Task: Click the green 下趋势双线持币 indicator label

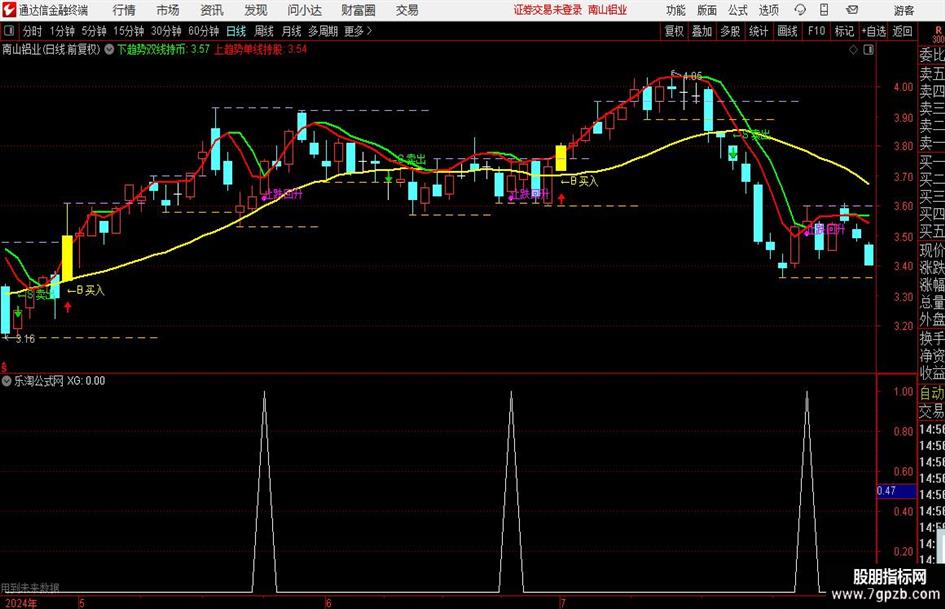Action: [163, 49]
